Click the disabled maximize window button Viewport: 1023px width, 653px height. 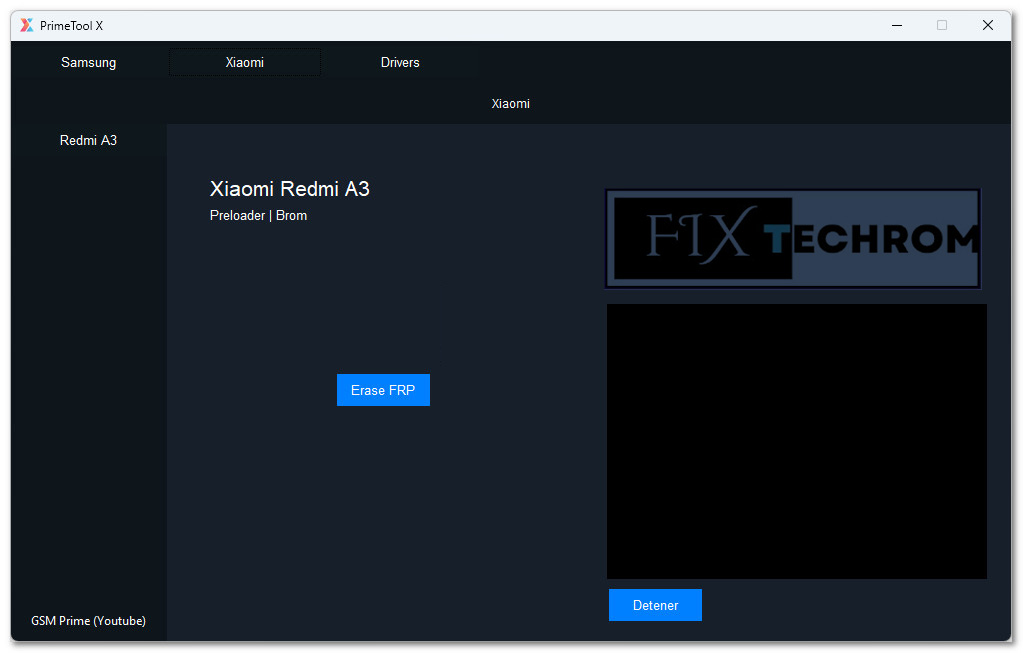942,25
